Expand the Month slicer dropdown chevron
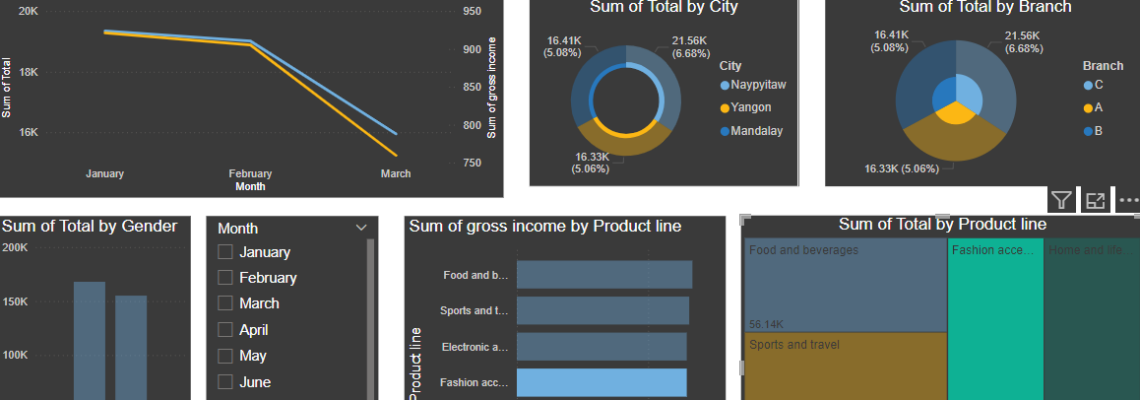This screenshot has height=400, width=1140. (361, 228)
